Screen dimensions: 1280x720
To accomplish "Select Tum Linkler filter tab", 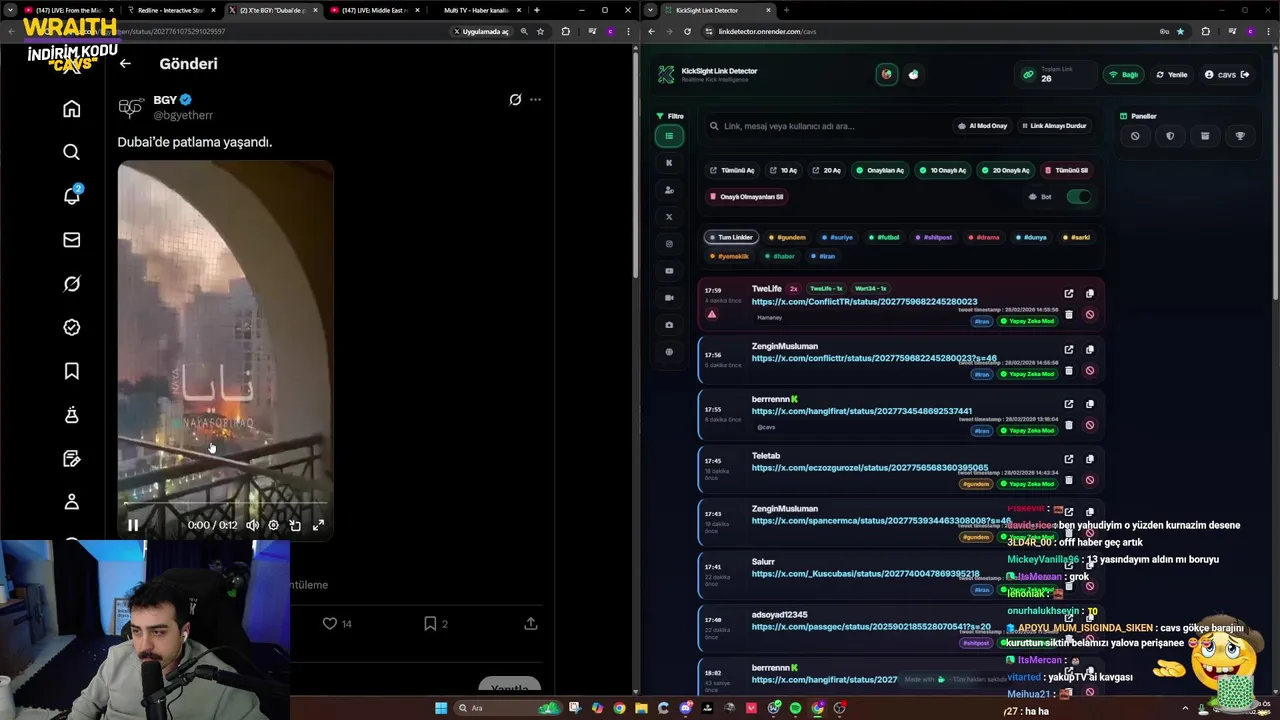I will (731, 237).
